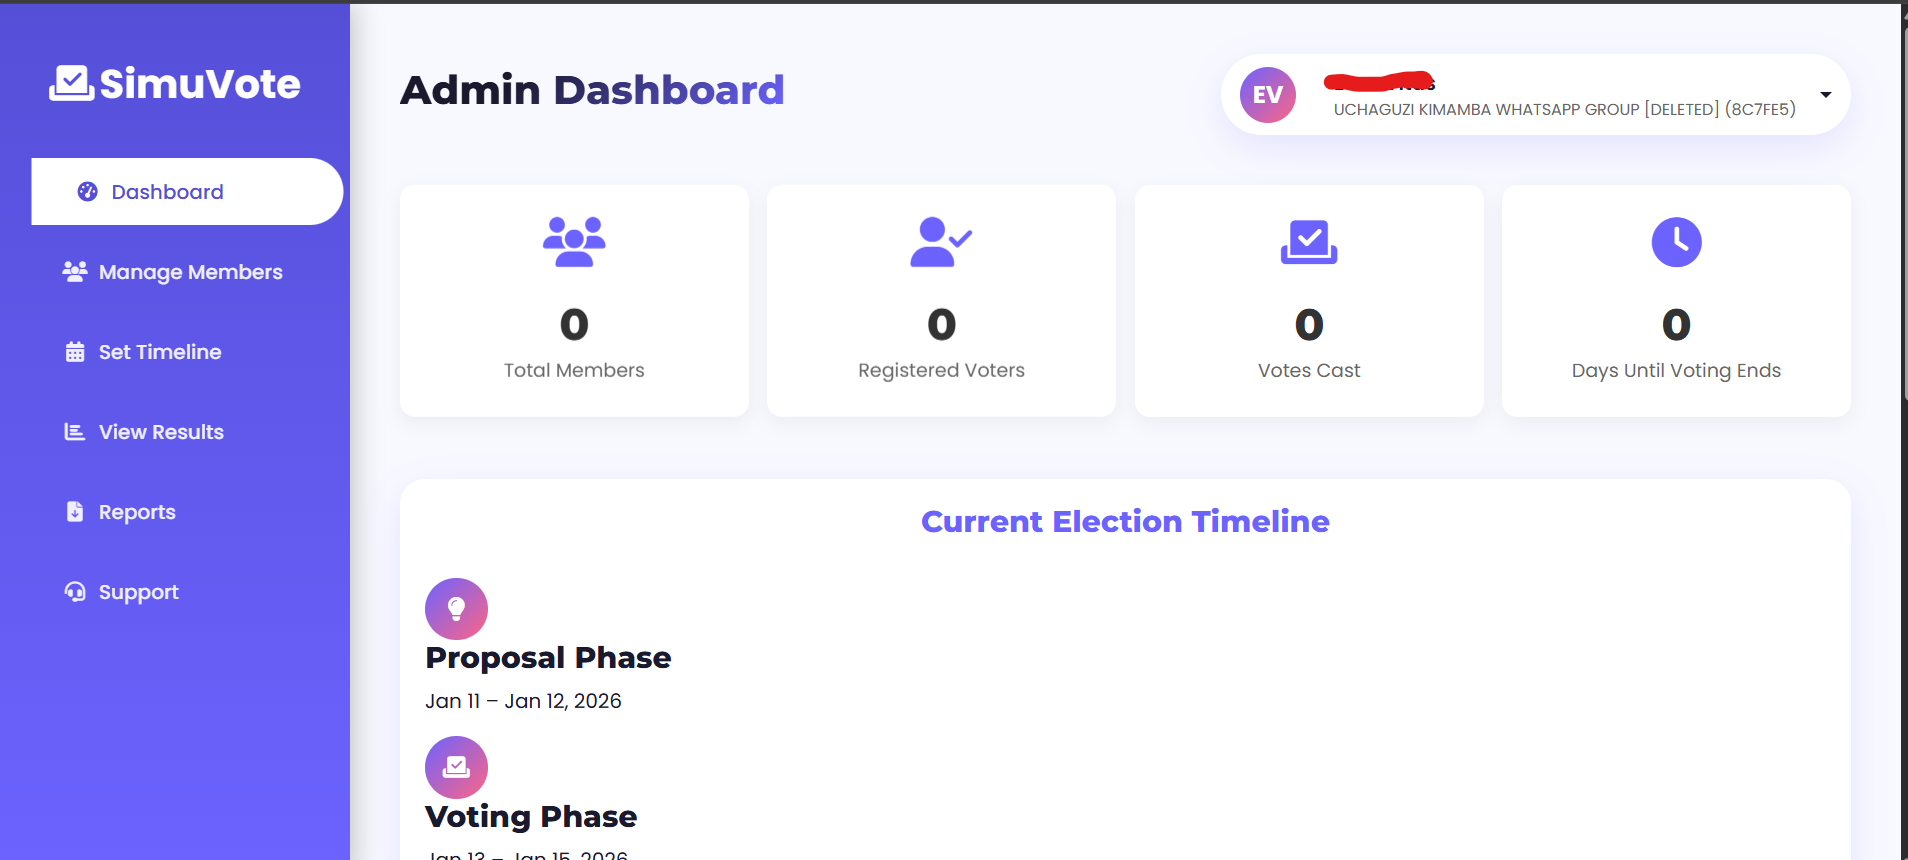Click the Votes Cast card
Viewport: 1908px width, 860px height.
coord(1308,300)
